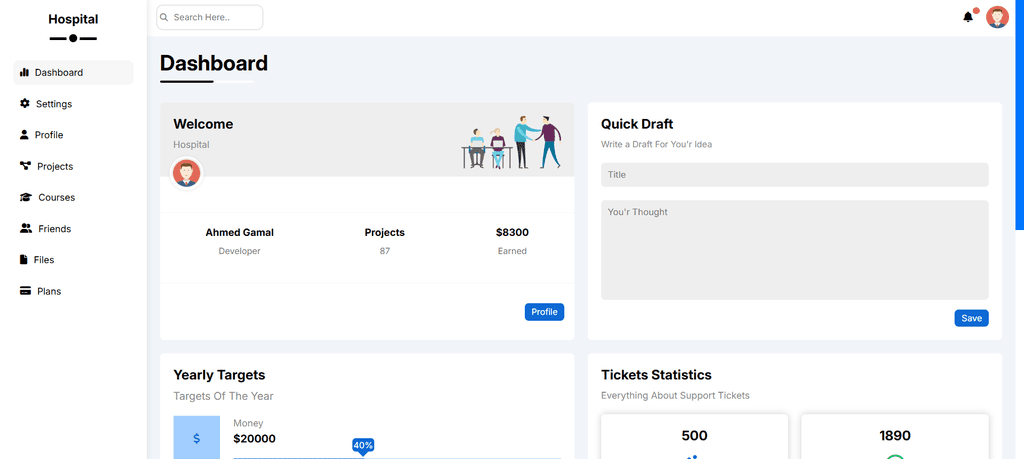The height and width of the screenshot is (459, 1024).
Task: Click the Quick Draft heading
Action: (637, 124)
